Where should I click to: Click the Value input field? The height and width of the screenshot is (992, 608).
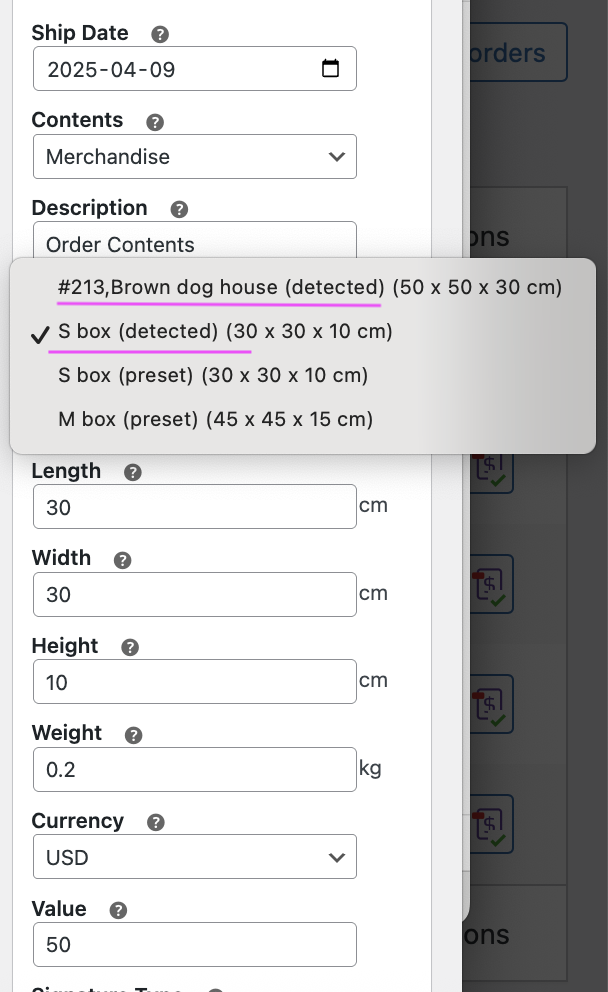pos(195,945)
